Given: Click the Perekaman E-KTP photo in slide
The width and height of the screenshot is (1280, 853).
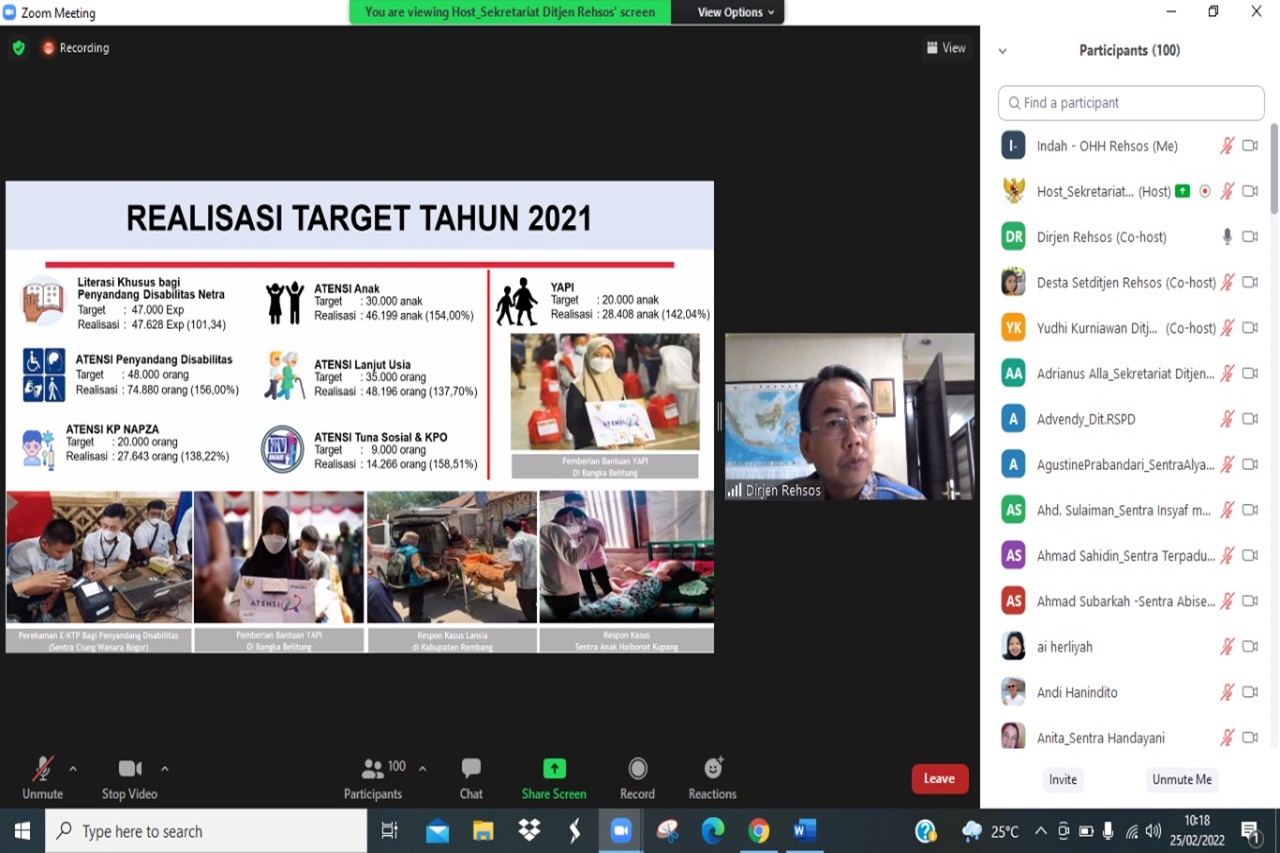Looking at the screenshot, I should coord(99,557).
